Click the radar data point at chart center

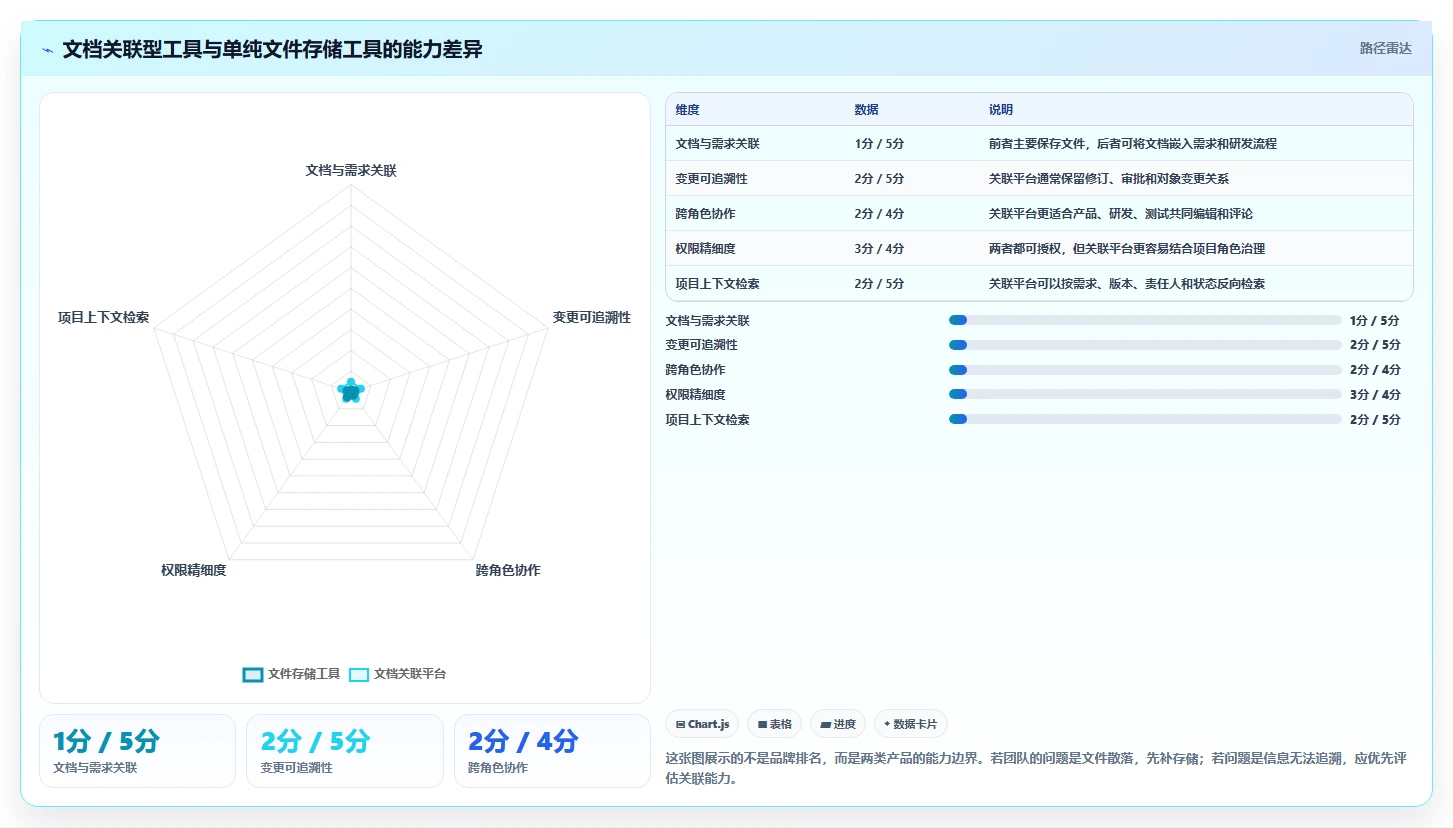click(x=350, y=391)
